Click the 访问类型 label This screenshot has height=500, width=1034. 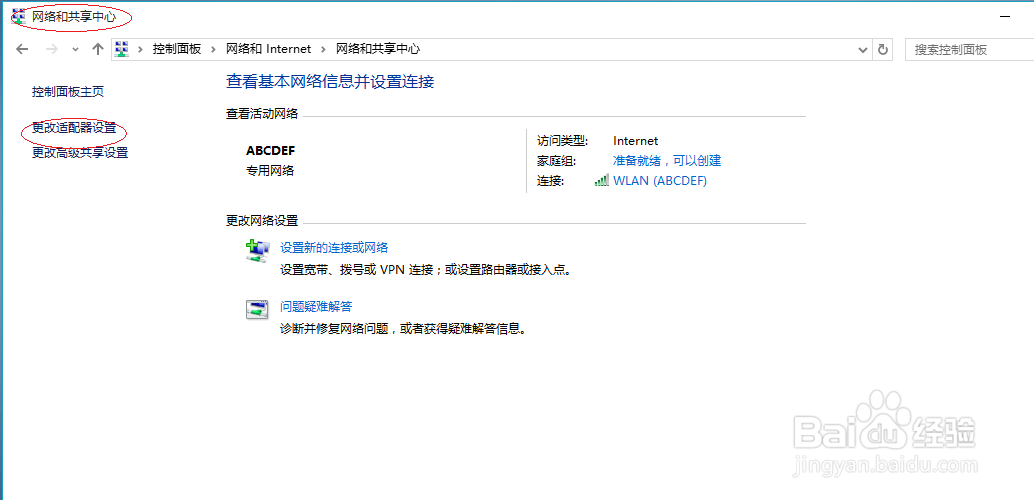pyautogui.click(x=563, y=141)
